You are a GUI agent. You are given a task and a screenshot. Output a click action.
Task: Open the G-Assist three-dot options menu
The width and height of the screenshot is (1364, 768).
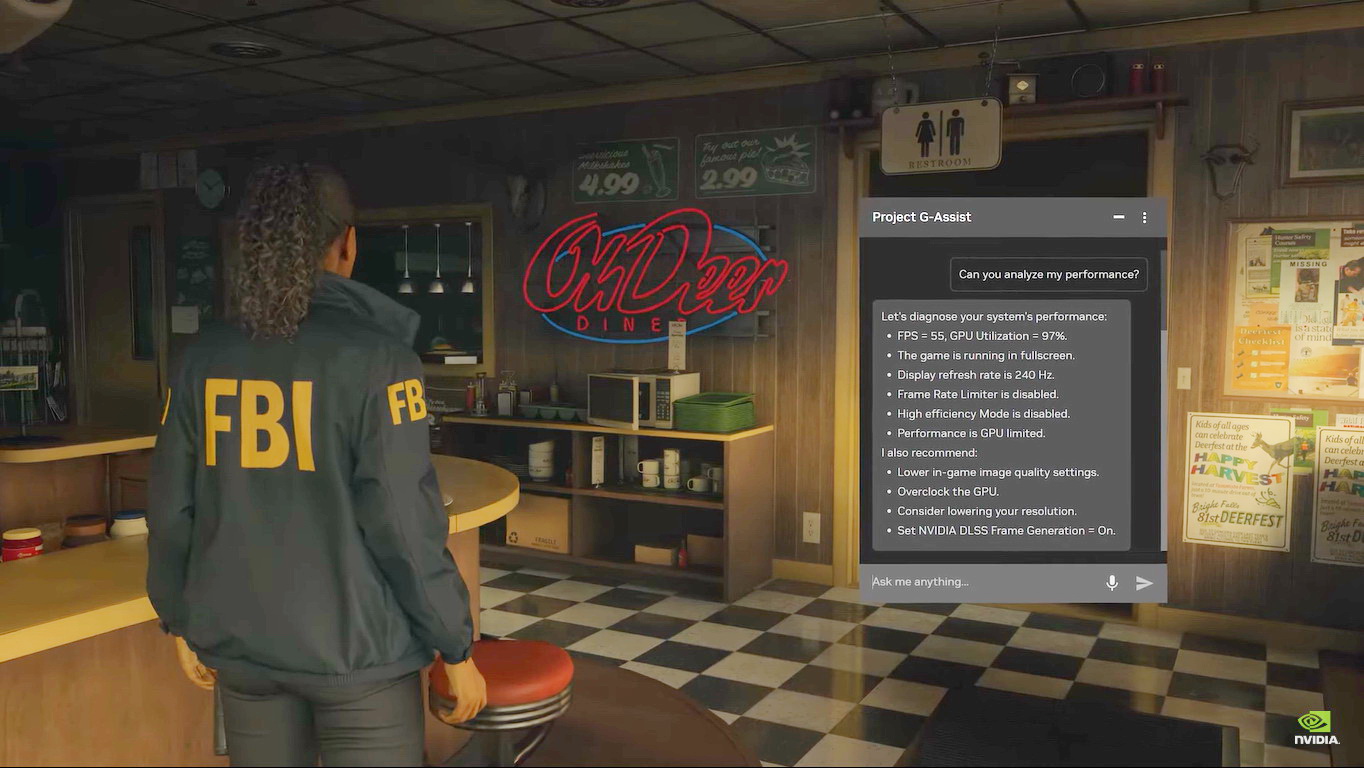[1145, 217]
